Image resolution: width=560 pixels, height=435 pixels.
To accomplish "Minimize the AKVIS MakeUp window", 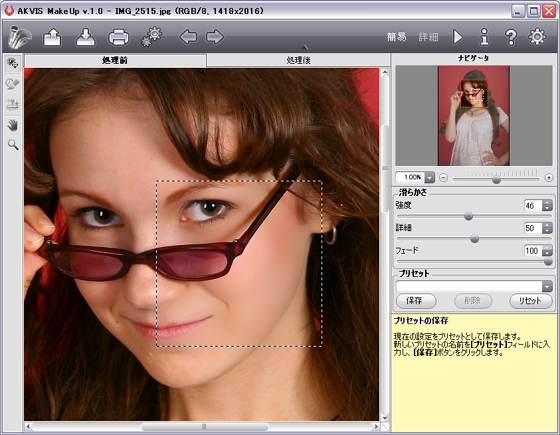I will pyautogui.click(x=518, y=11).
